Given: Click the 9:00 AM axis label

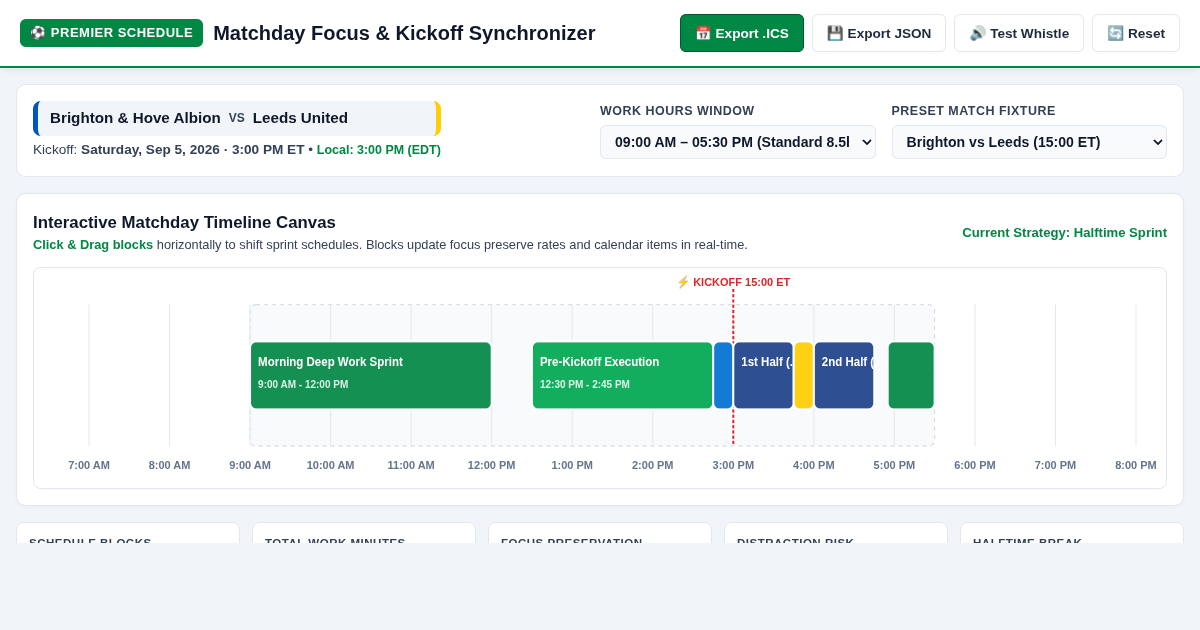Looking at the screenshot, I should (x=250, y=465).
